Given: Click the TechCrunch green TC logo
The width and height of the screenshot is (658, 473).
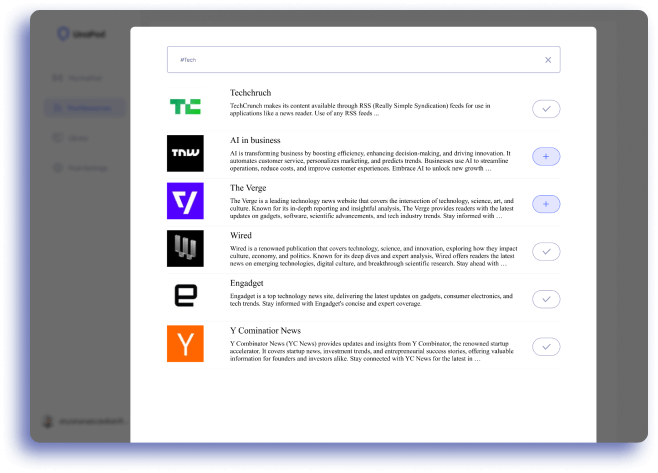Looking at the screenshot, I should click(x=185, y=106).
